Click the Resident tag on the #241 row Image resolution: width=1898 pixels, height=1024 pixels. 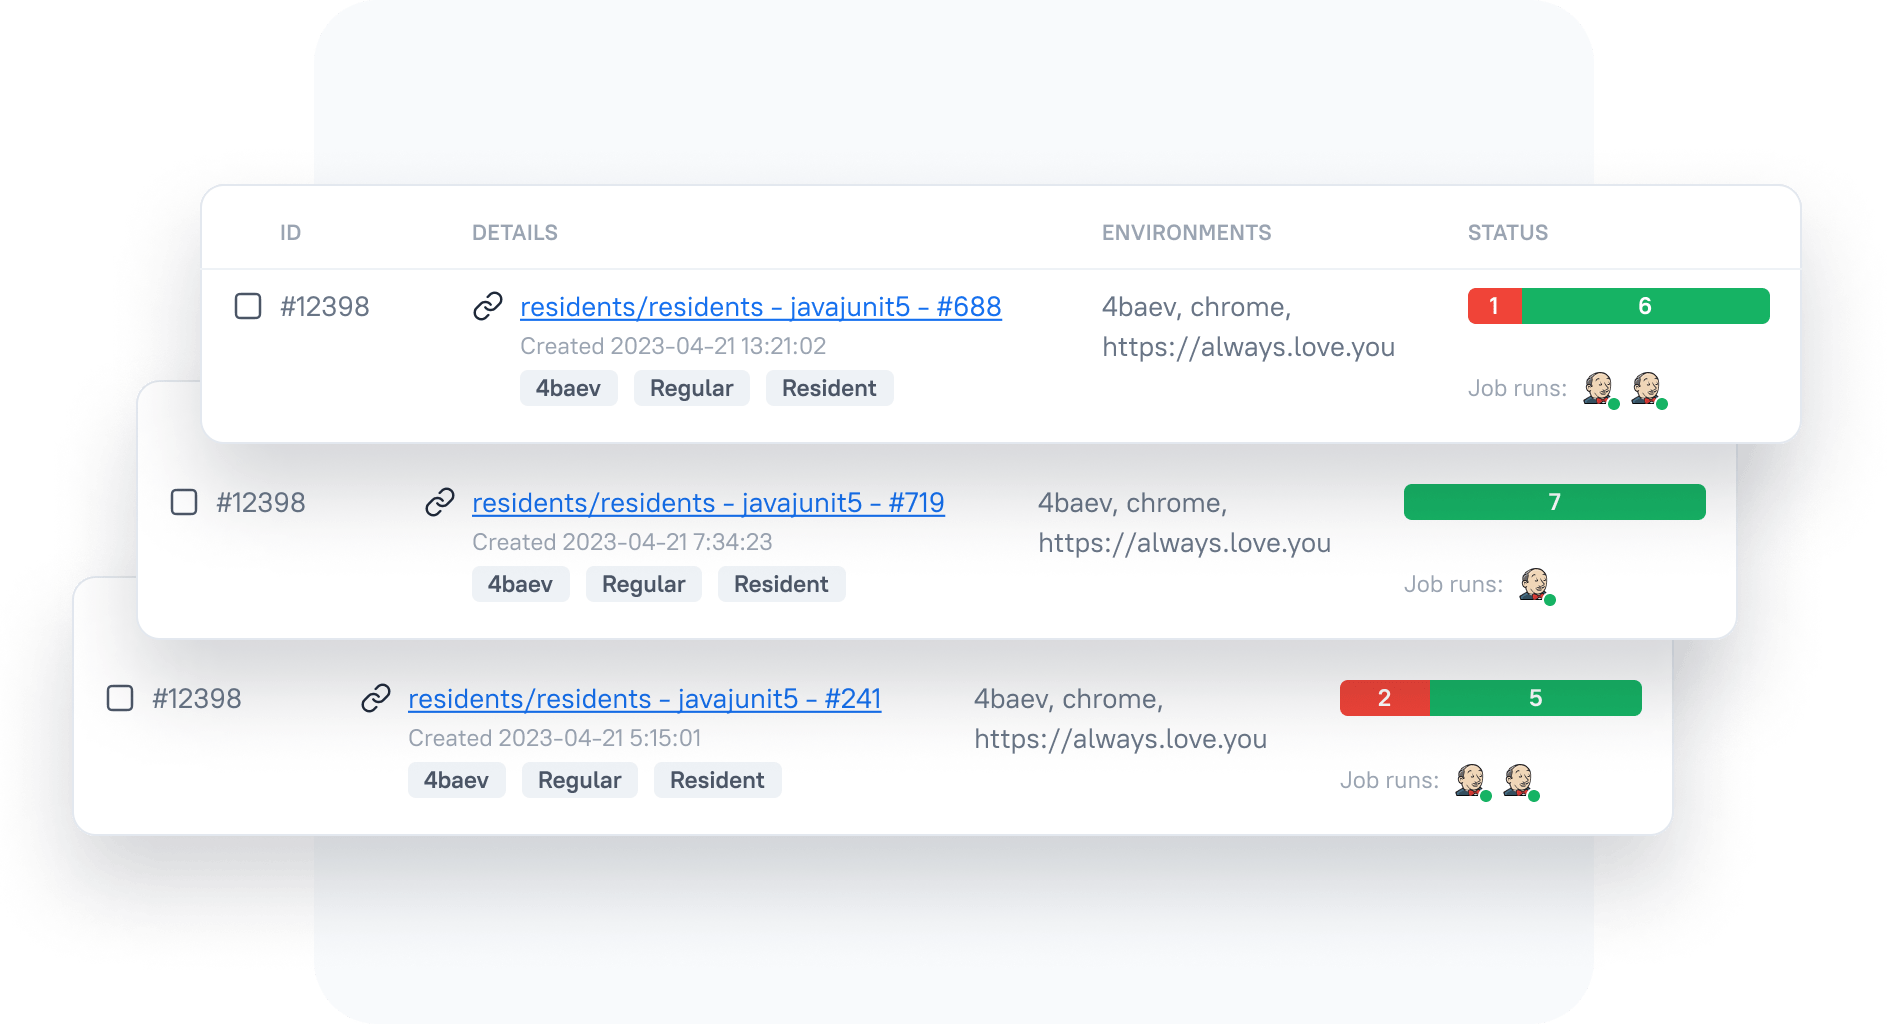tap(717, 780)
